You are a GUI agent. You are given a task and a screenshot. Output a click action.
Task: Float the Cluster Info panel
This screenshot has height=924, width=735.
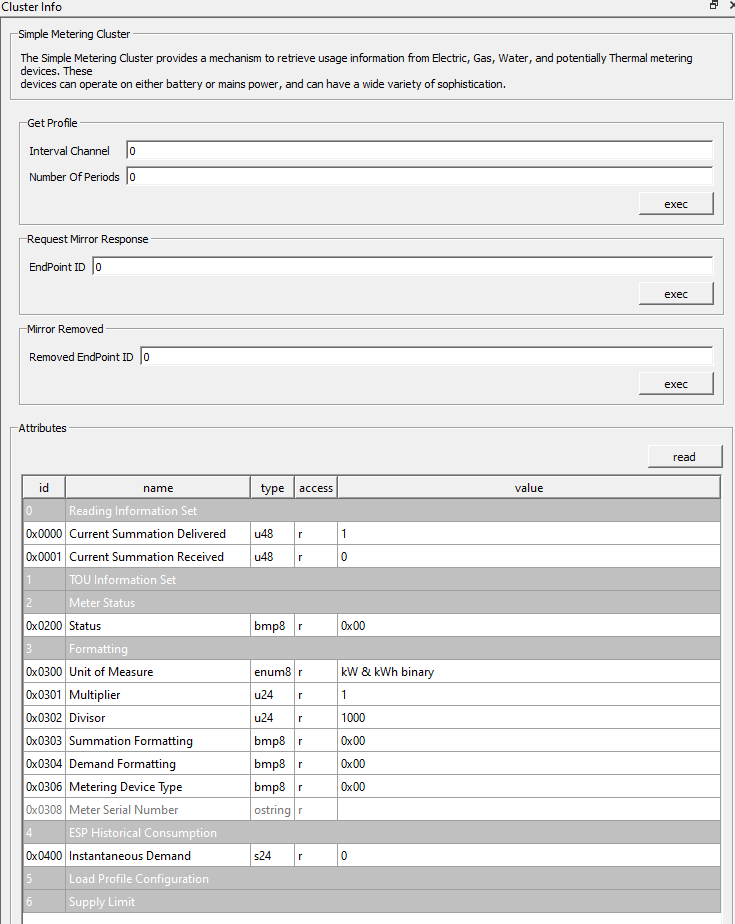[711, 6]
